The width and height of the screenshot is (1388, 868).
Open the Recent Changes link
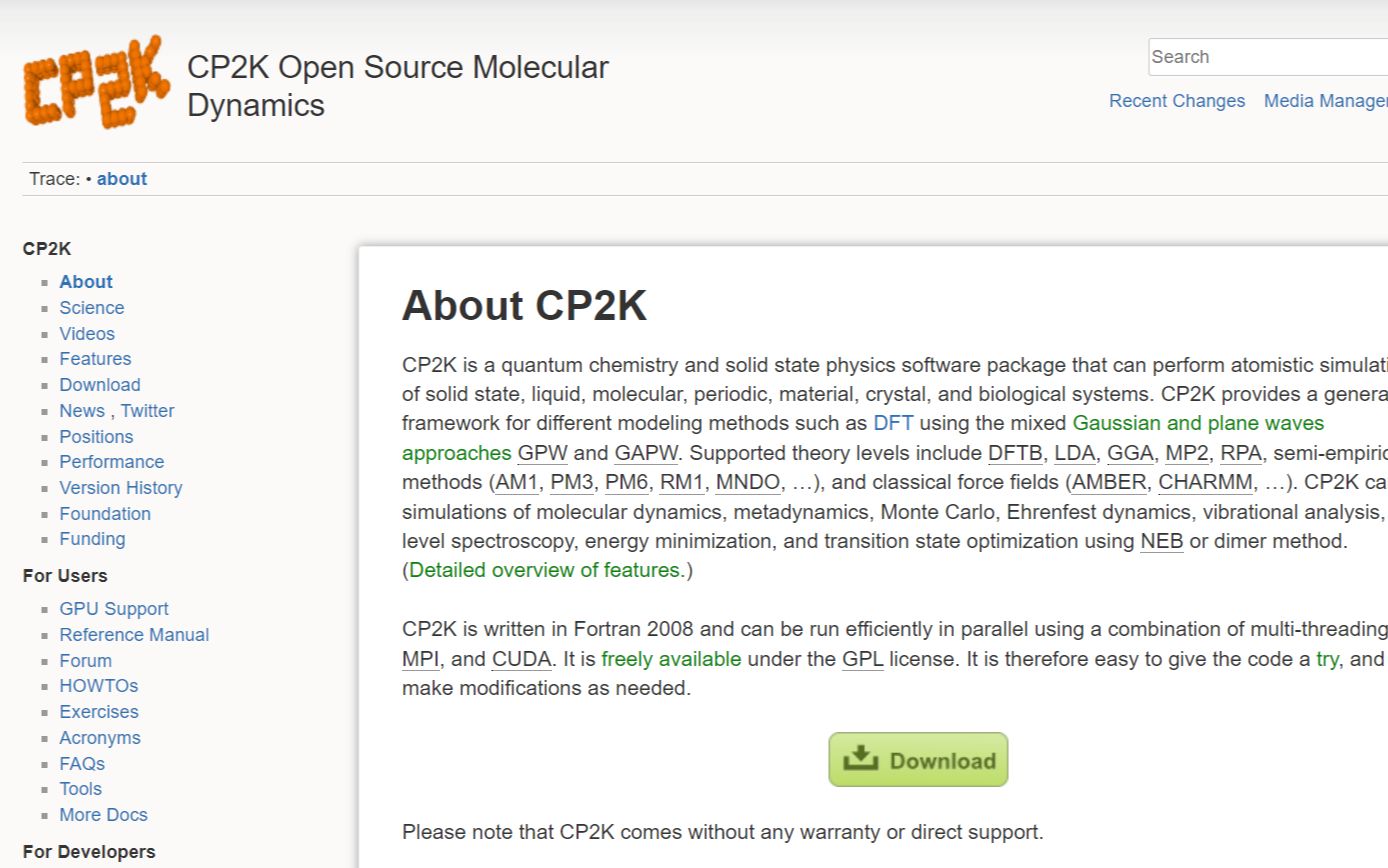[1177, 101]
